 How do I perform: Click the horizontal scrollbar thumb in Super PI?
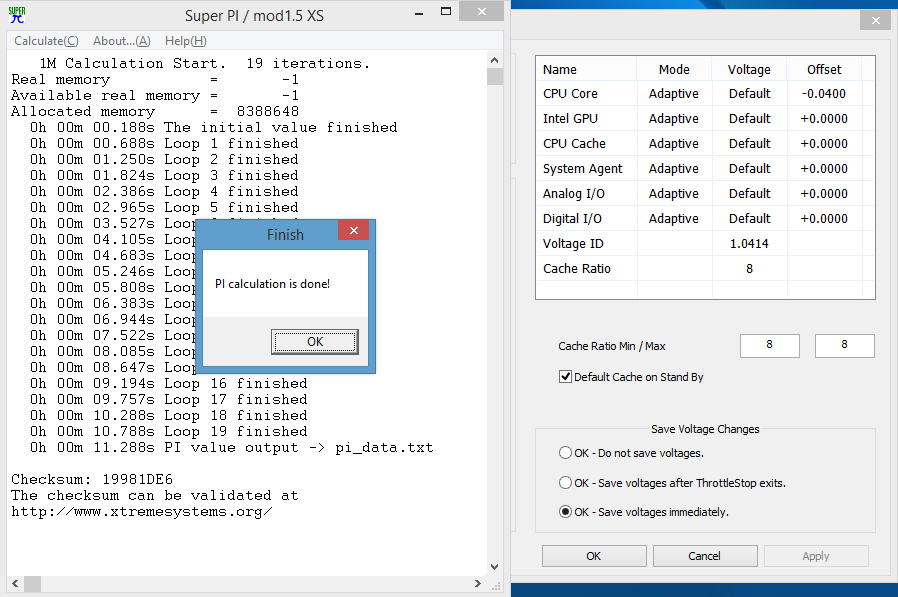(32, 583)
